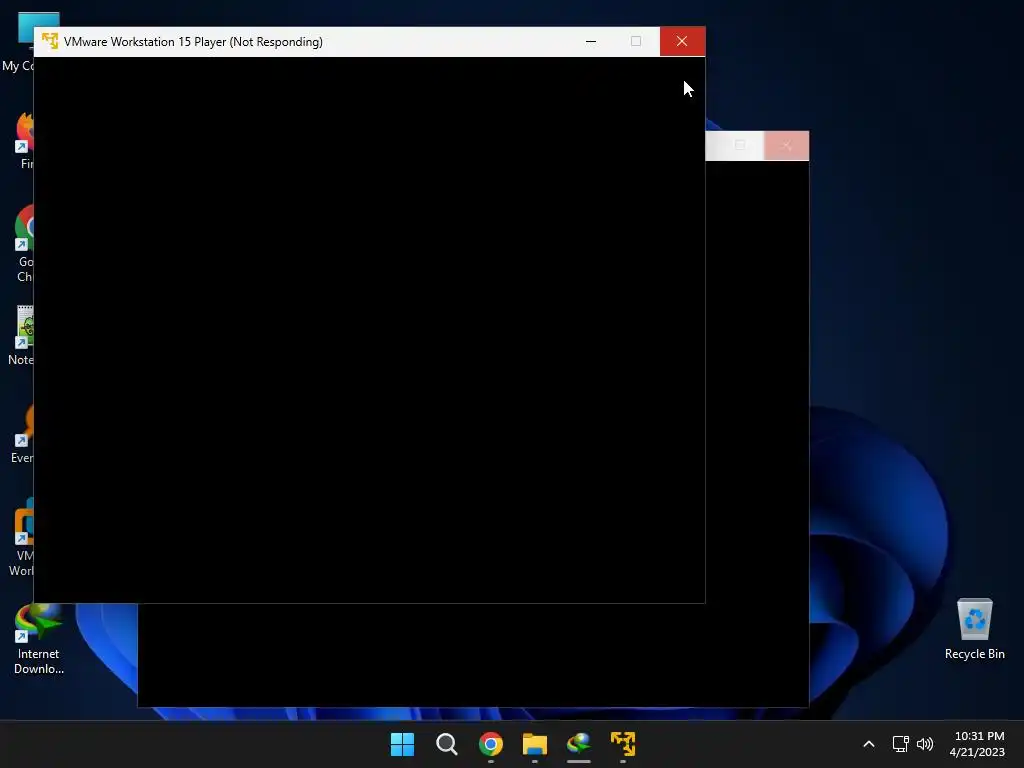The width and height of the screenshot is (1024, 768).
Task: Open network status in the system tray
Action: click(x=901, y=744)
